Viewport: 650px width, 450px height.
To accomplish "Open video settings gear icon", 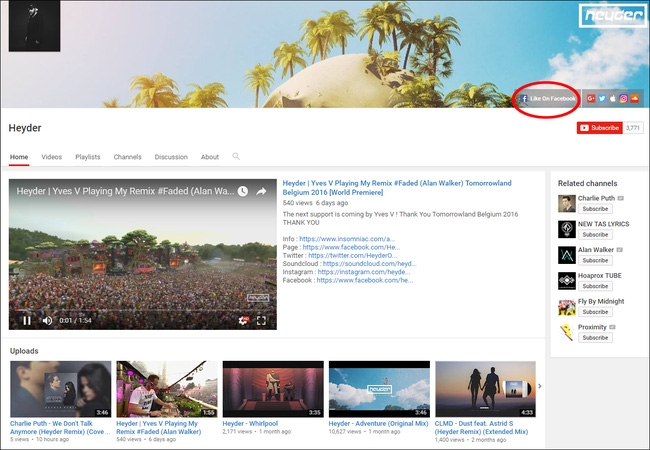I will point(243,320).
